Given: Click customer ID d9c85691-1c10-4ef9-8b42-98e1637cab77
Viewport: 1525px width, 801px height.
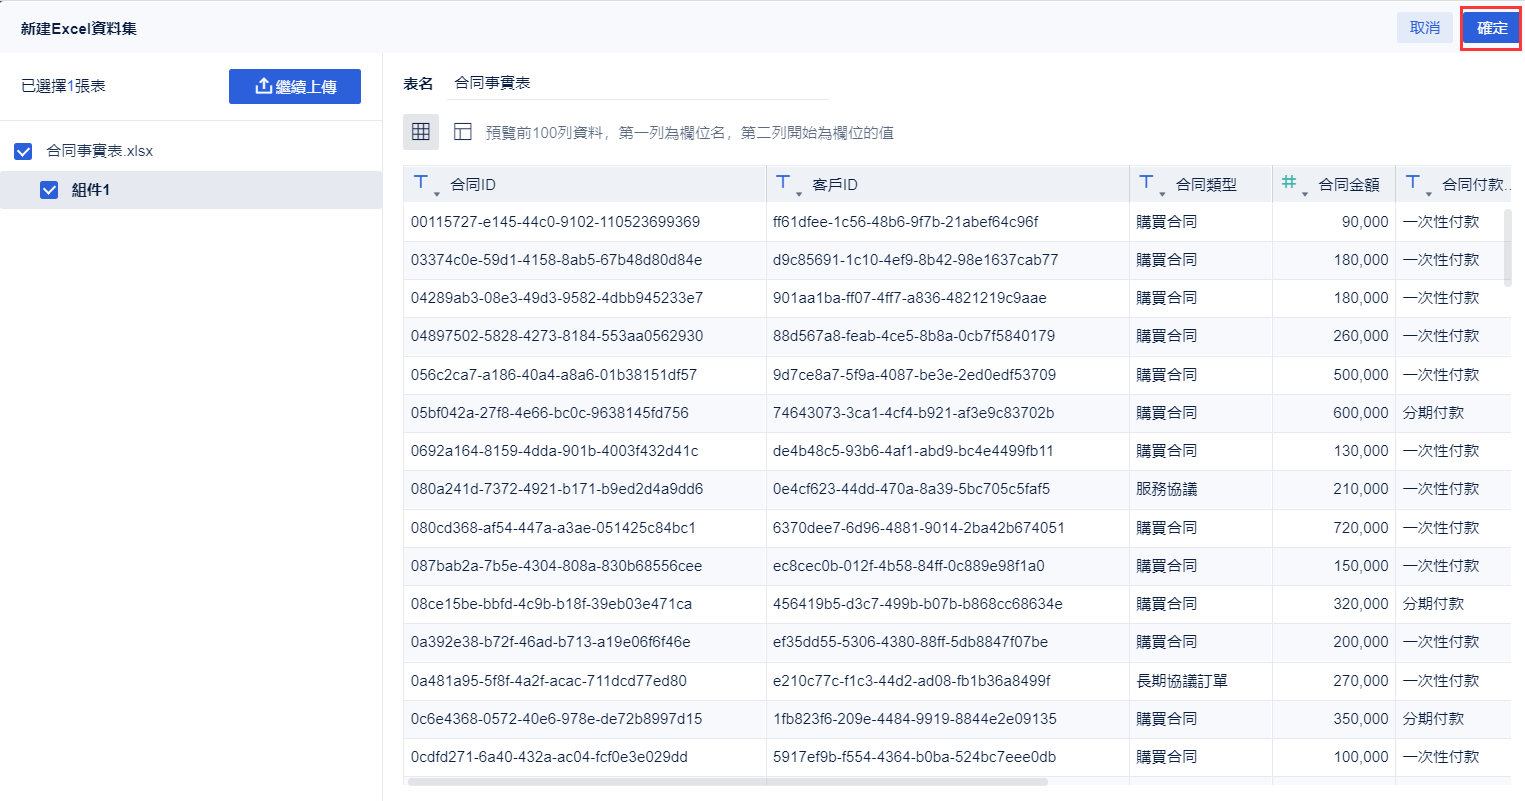Looking at the screenshot, I should (948, 260).
